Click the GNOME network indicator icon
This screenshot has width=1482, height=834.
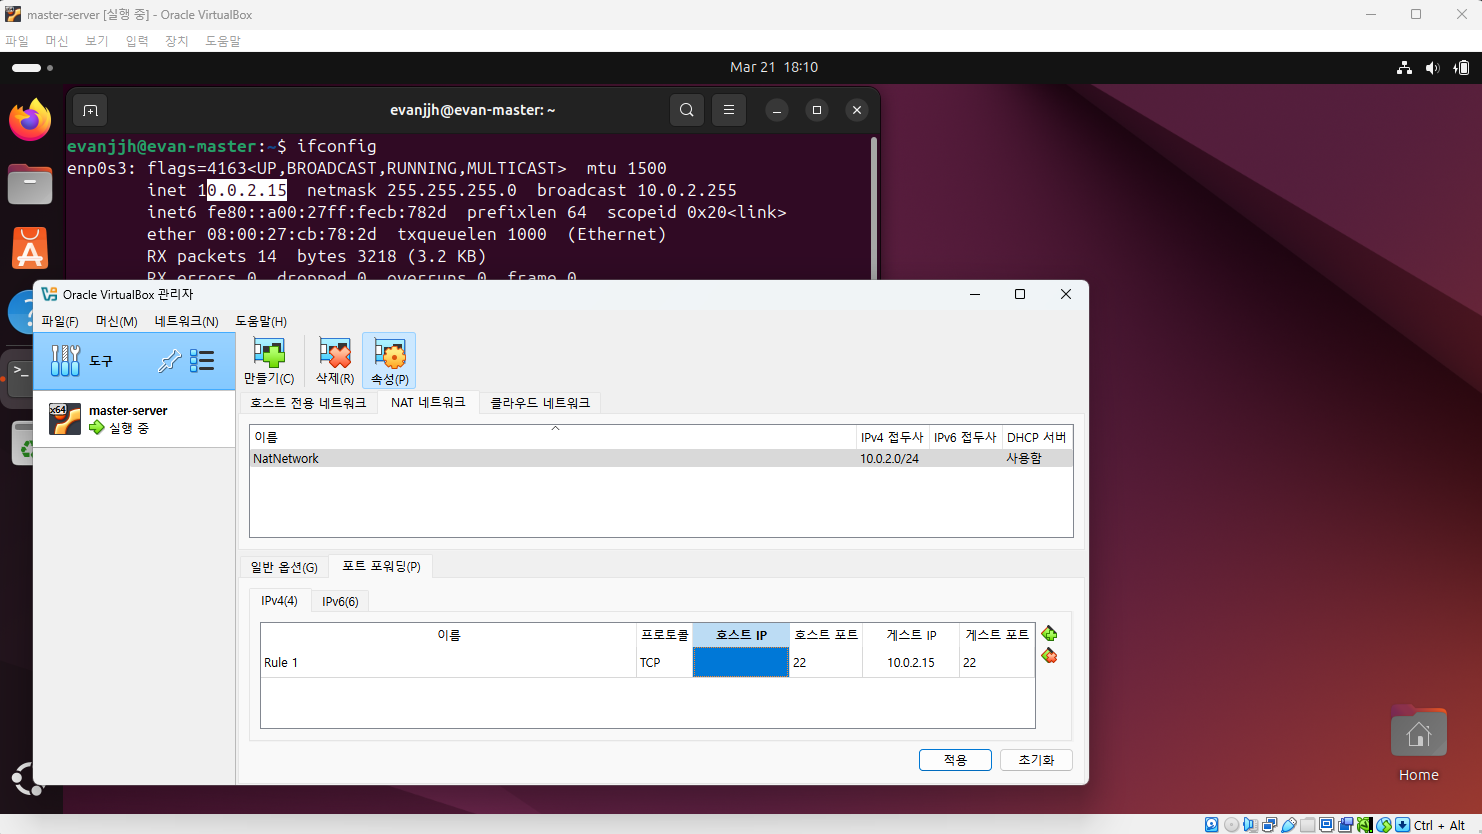pos(1405,67)
